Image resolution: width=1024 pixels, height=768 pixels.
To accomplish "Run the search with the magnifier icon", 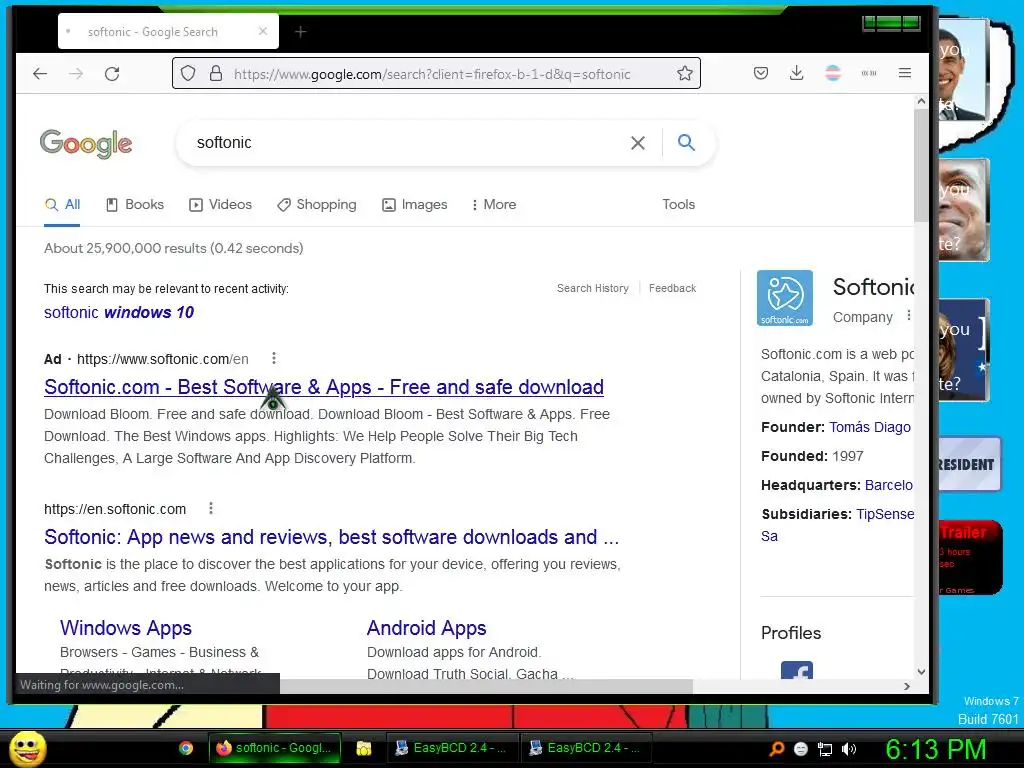I will 686,142.
